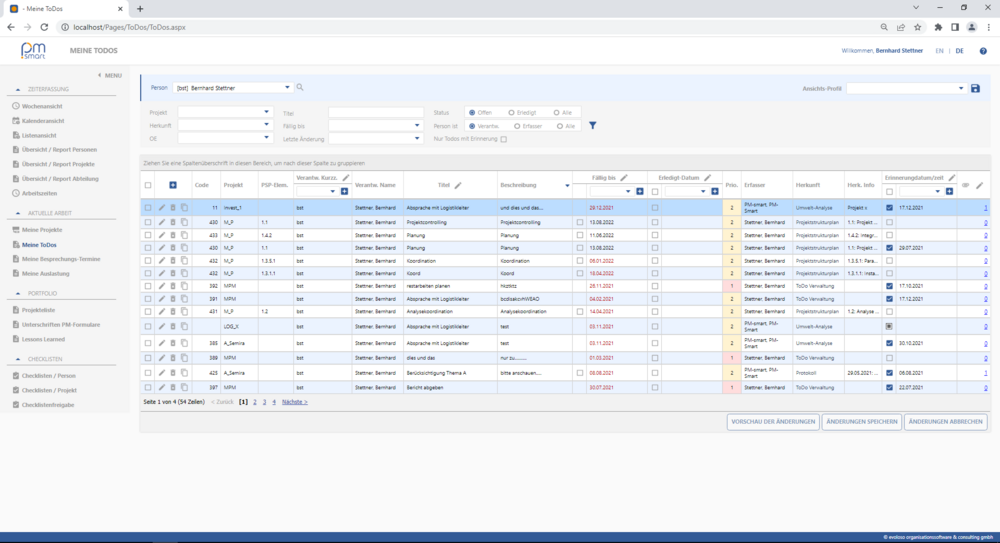Delete the Projektcontrolling todo via trash icon
The image size is (1000, 543).
pos(172,221)
